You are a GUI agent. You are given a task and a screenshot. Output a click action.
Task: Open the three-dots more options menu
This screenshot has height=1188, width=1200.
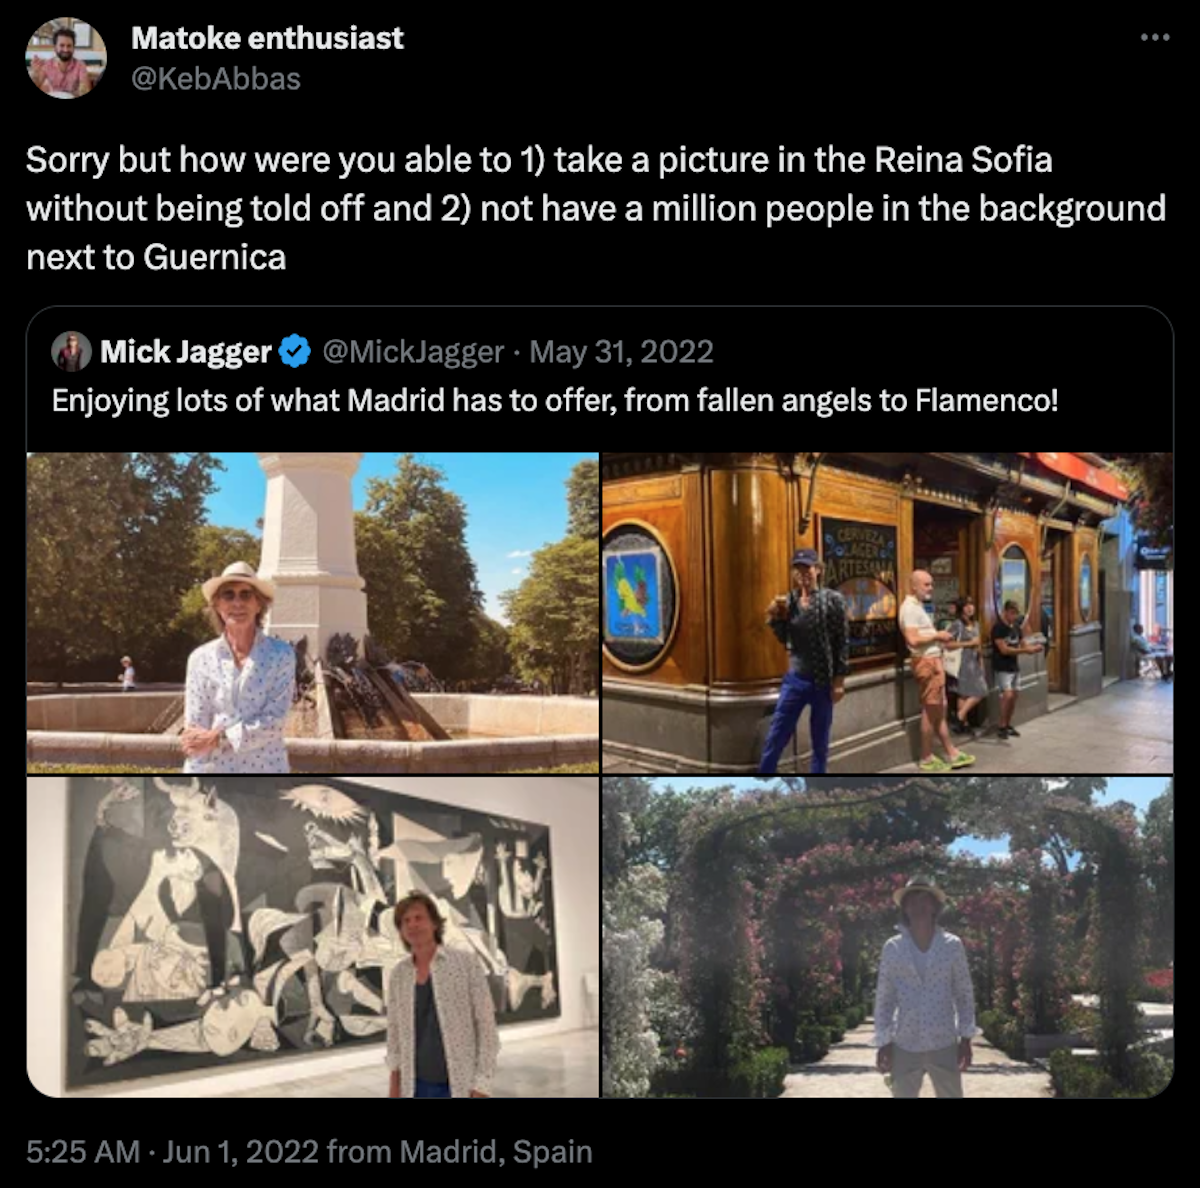(1155, 38)
